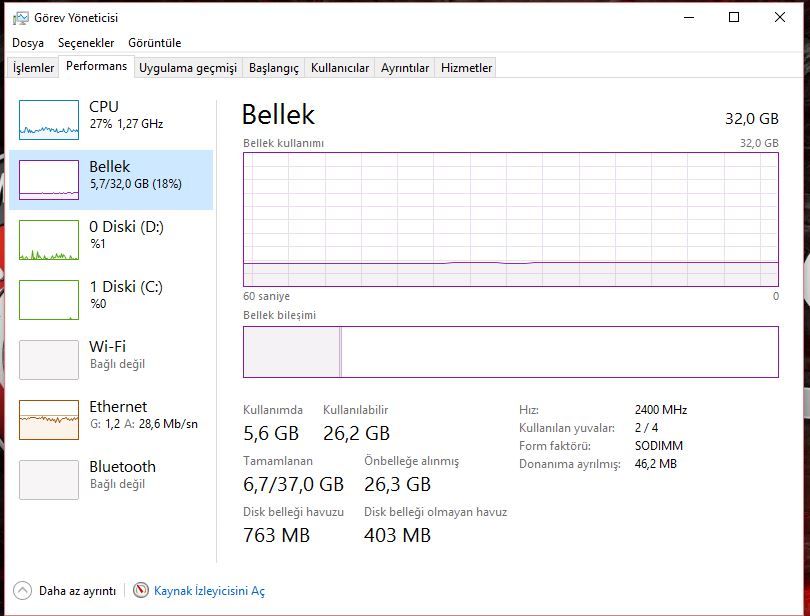This screenshot has height=616, width=810.
Task: Collapse view with Daha az ayrıntı arrow
Action: (x=22, y=591)
